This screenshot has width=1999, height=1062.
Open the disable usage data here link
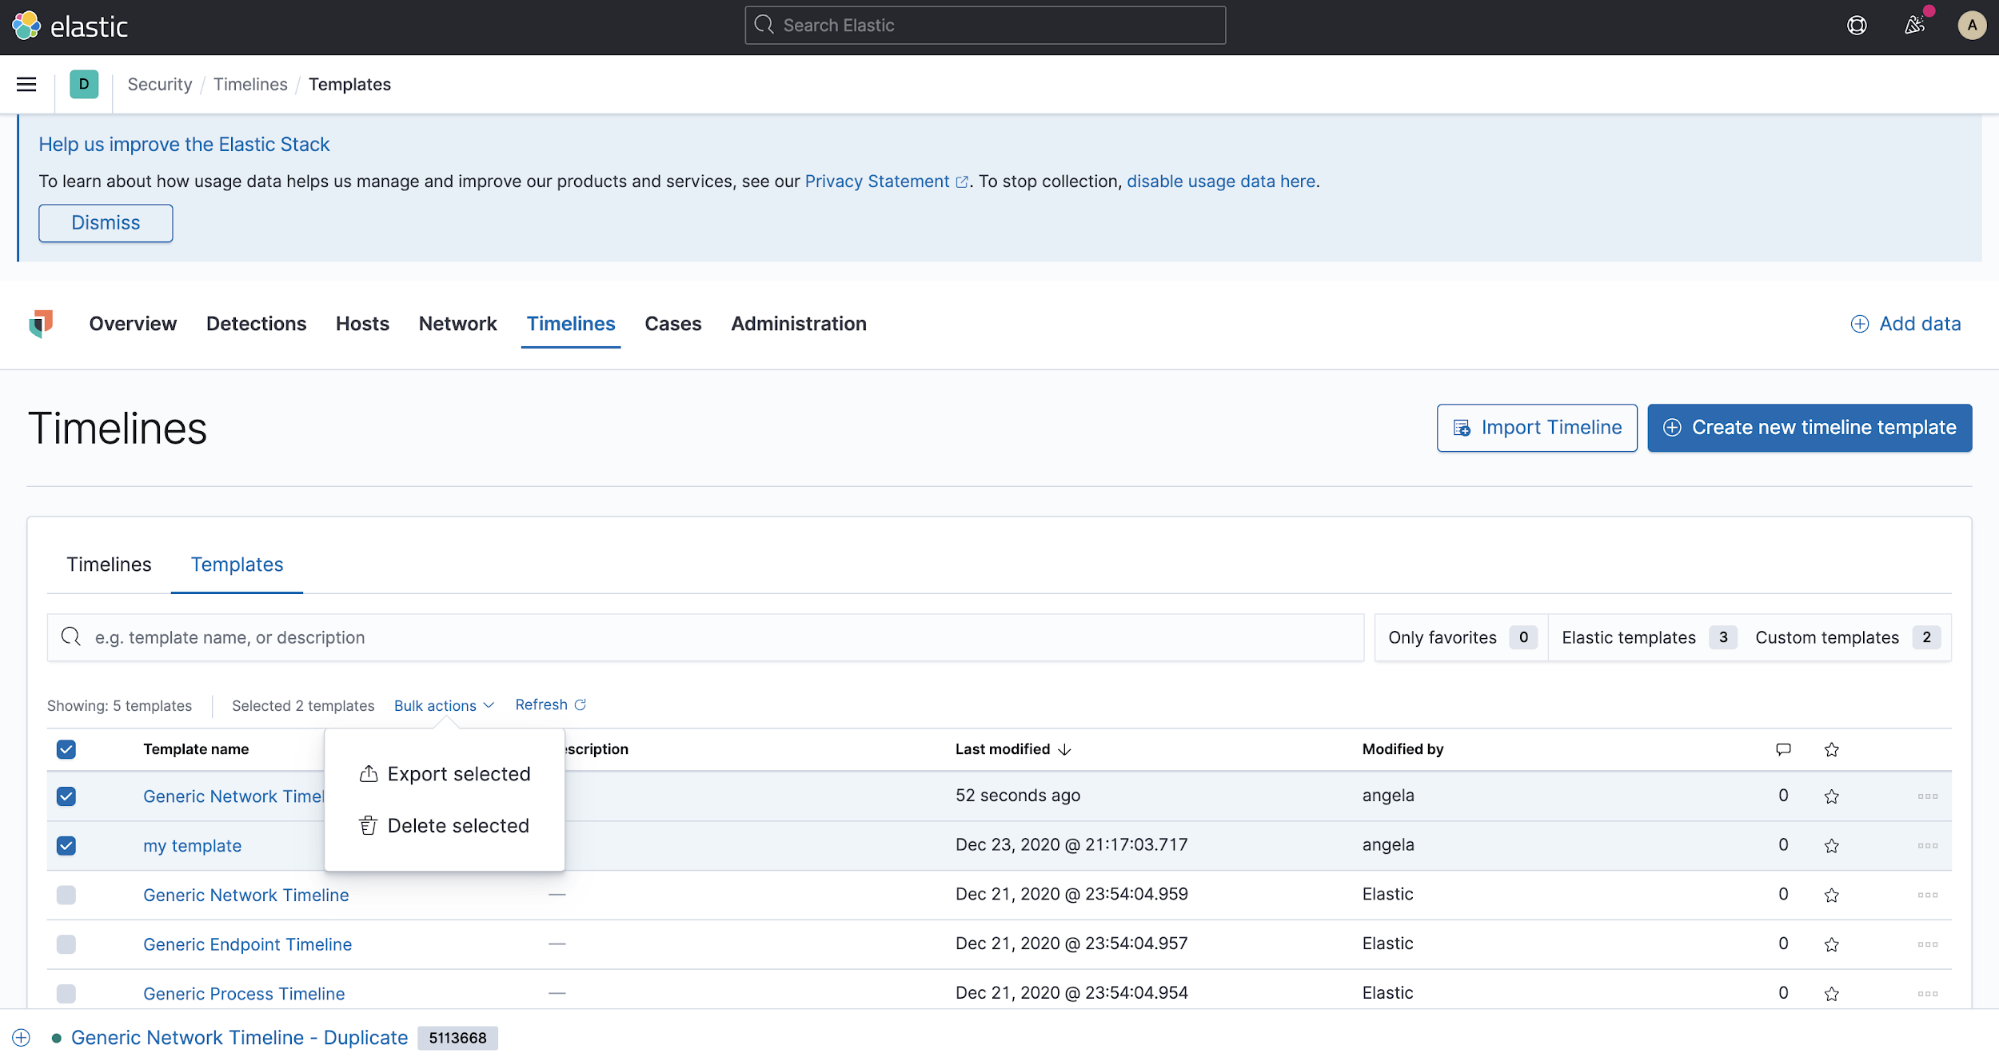[1221, 182]
